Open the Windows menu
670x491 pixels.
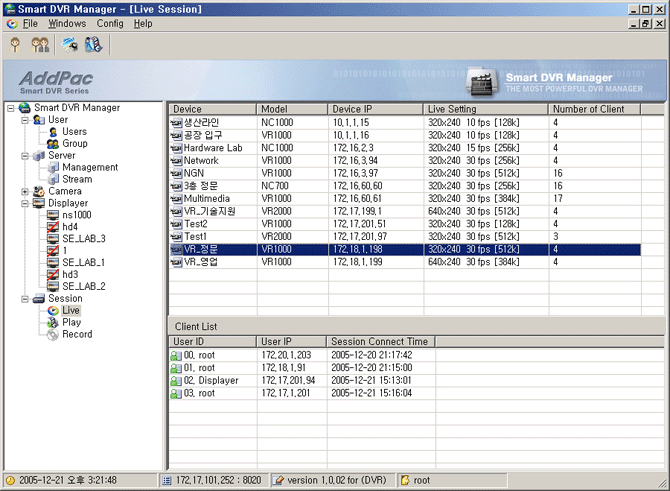[x=67, y=24]
